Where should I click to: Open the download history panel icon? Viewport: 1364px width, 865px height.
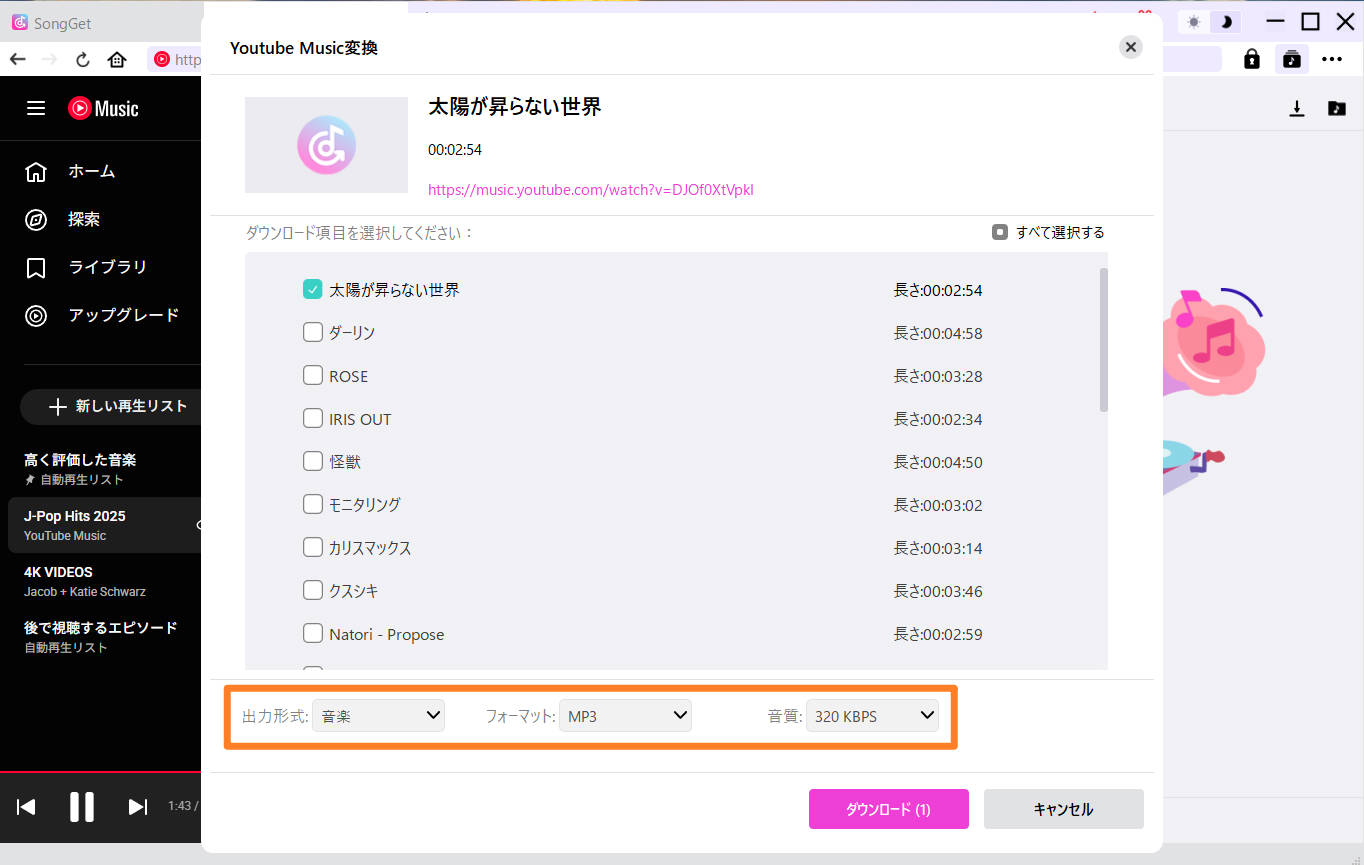coord(1297,108)
